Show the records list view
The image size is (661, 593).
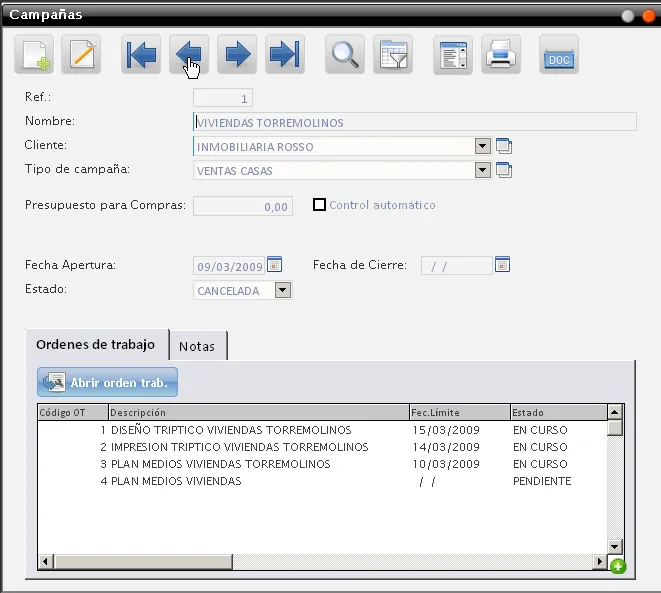453,54
